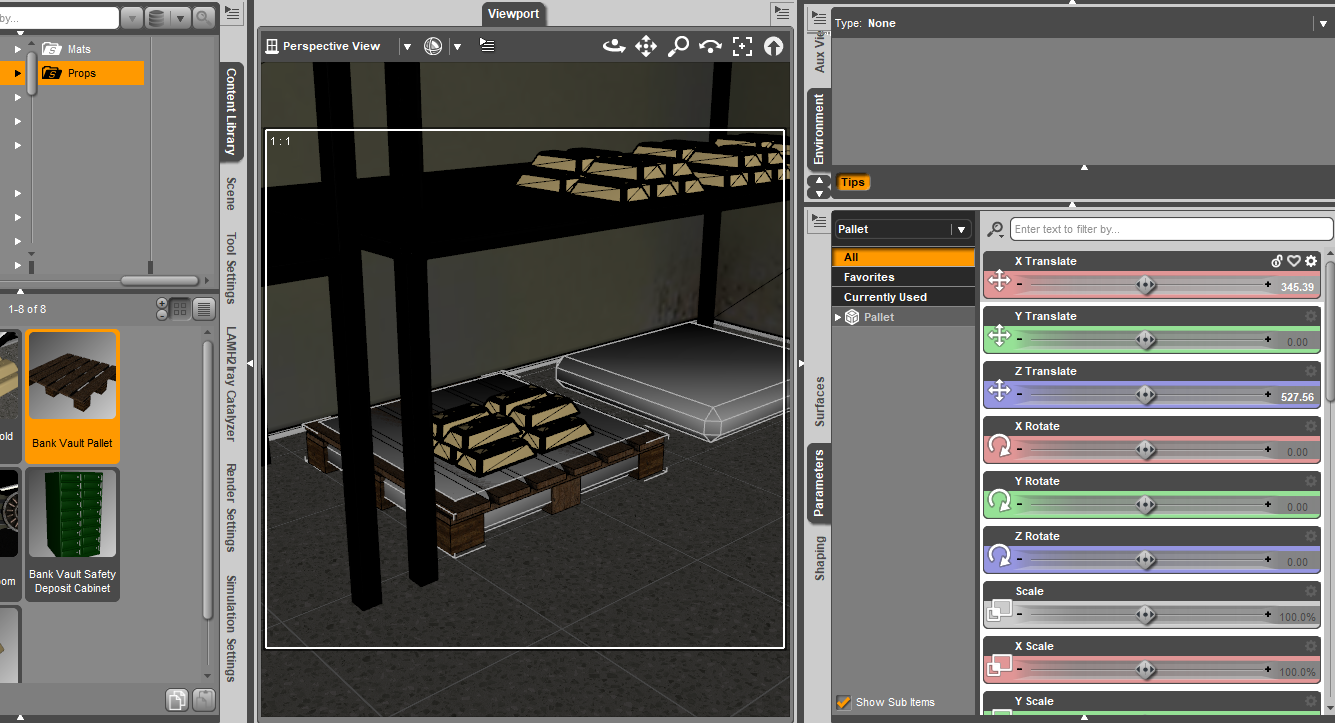The width and height of the screenshot is (1335, 723).
Task: Click the reset camera up-arrow icon
Action: tap(773, 46)
